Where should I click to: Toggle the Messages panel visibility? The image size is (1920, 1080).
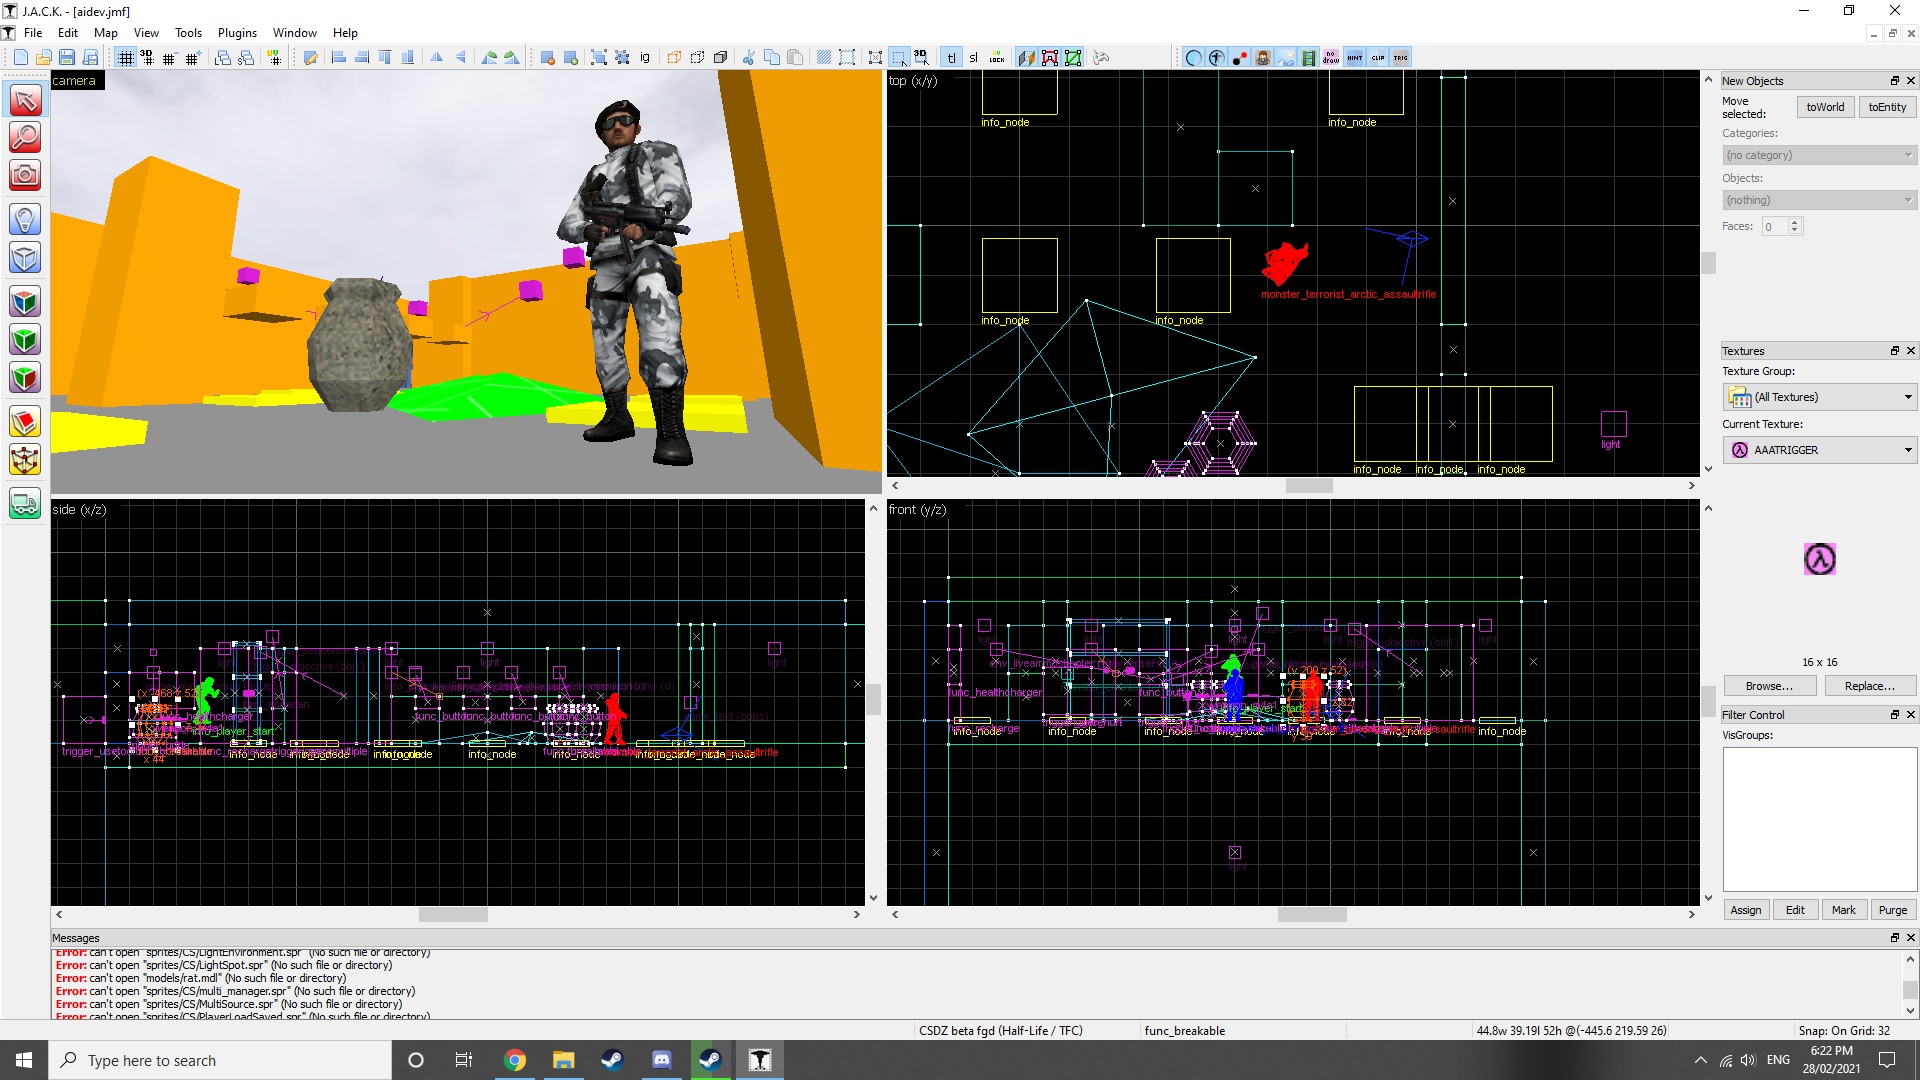click(x=1909, y=938)
